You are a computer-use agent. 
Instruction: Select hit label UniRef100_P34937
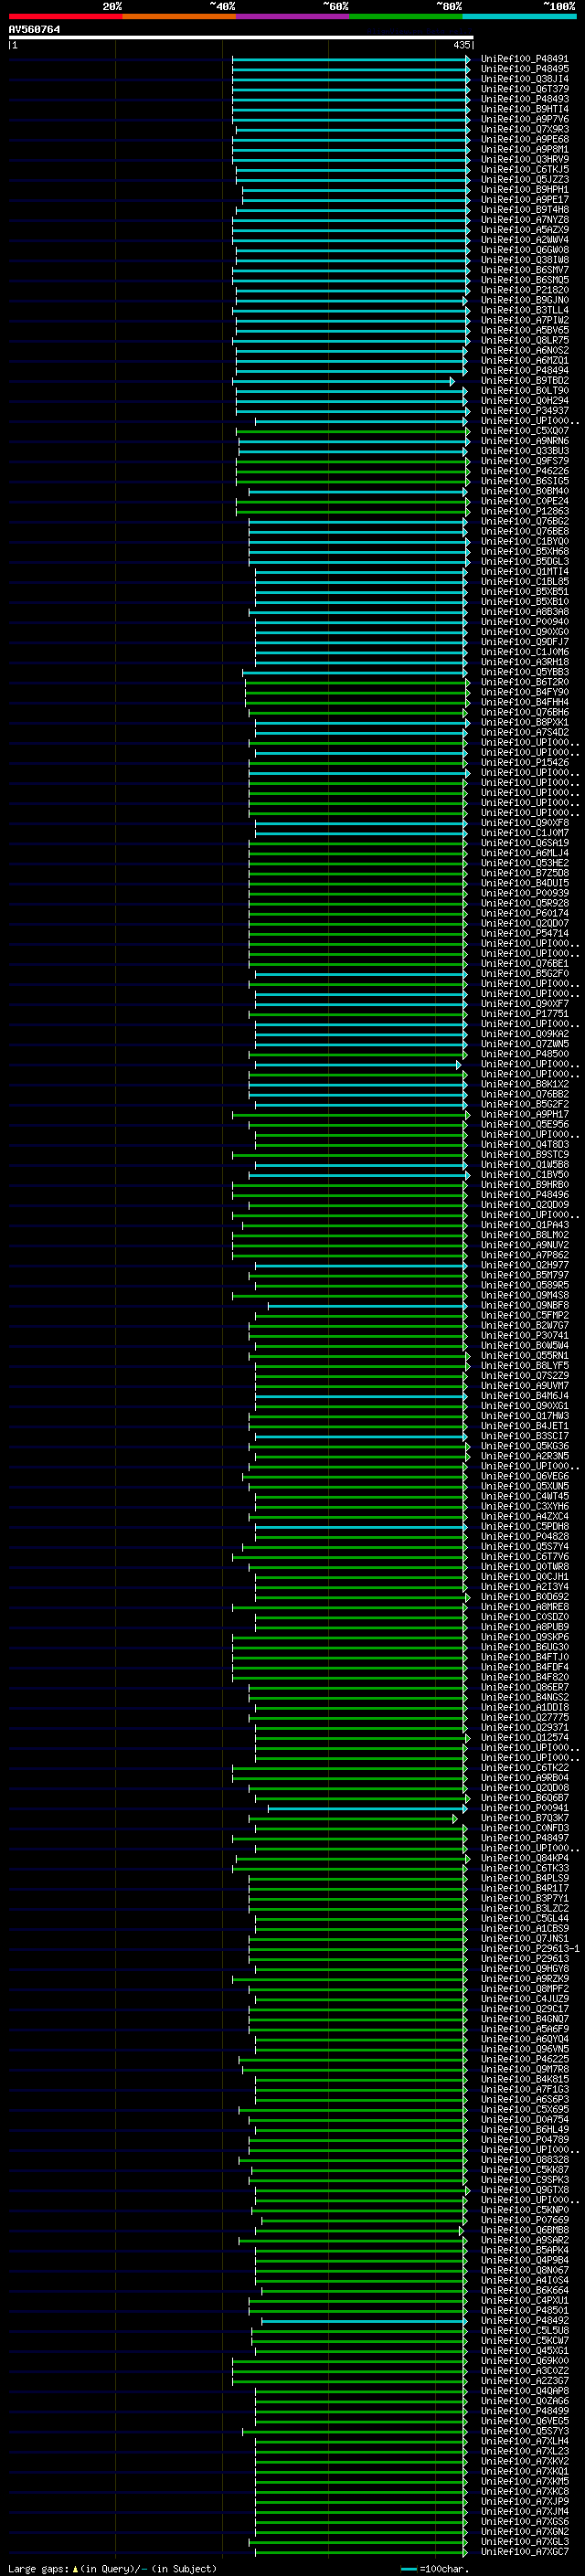point(524,411)
